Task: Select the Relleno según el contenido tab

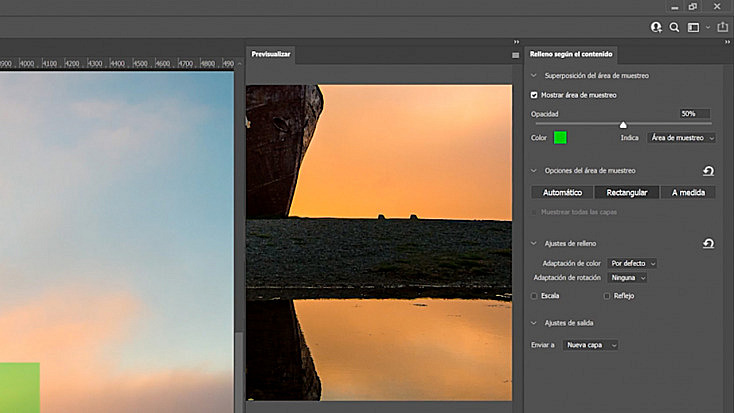Action: tap(571, 54)
